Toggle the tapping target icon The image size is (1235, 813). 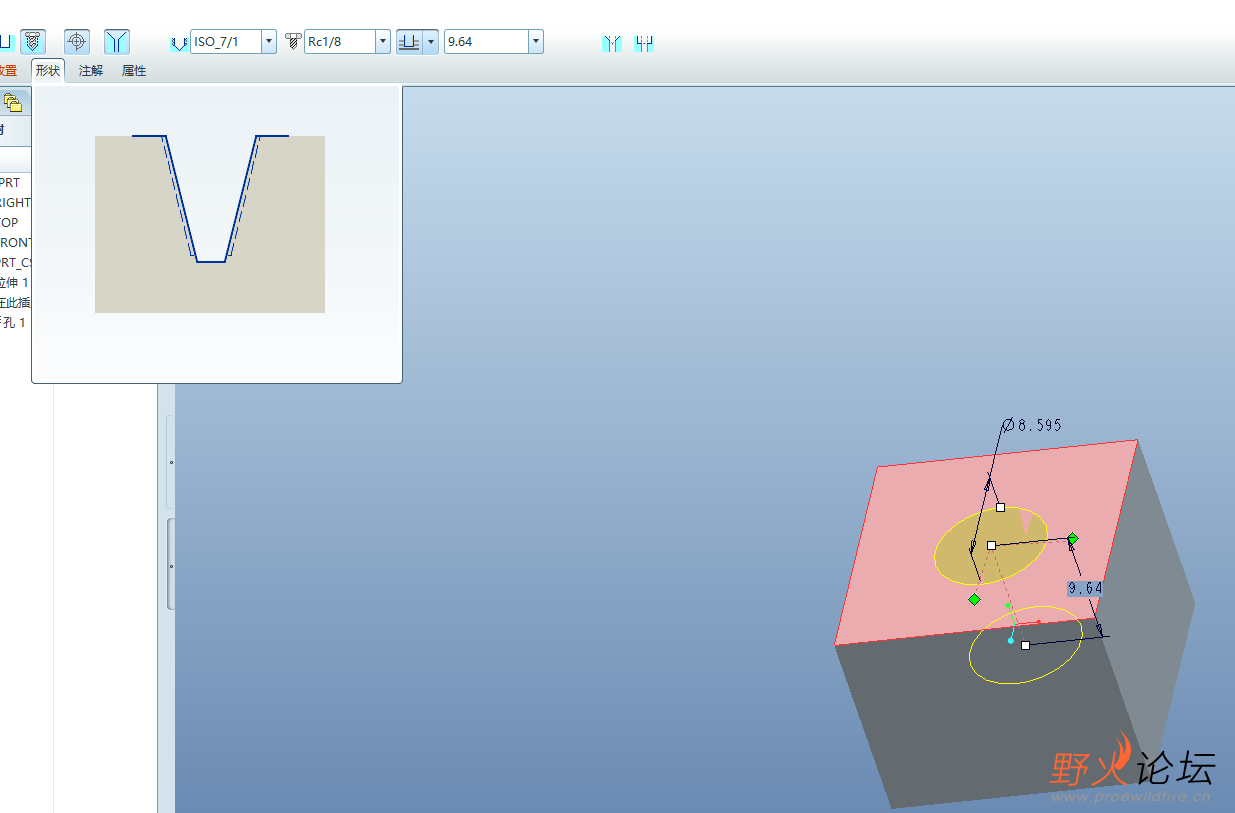tap(77, 42)
